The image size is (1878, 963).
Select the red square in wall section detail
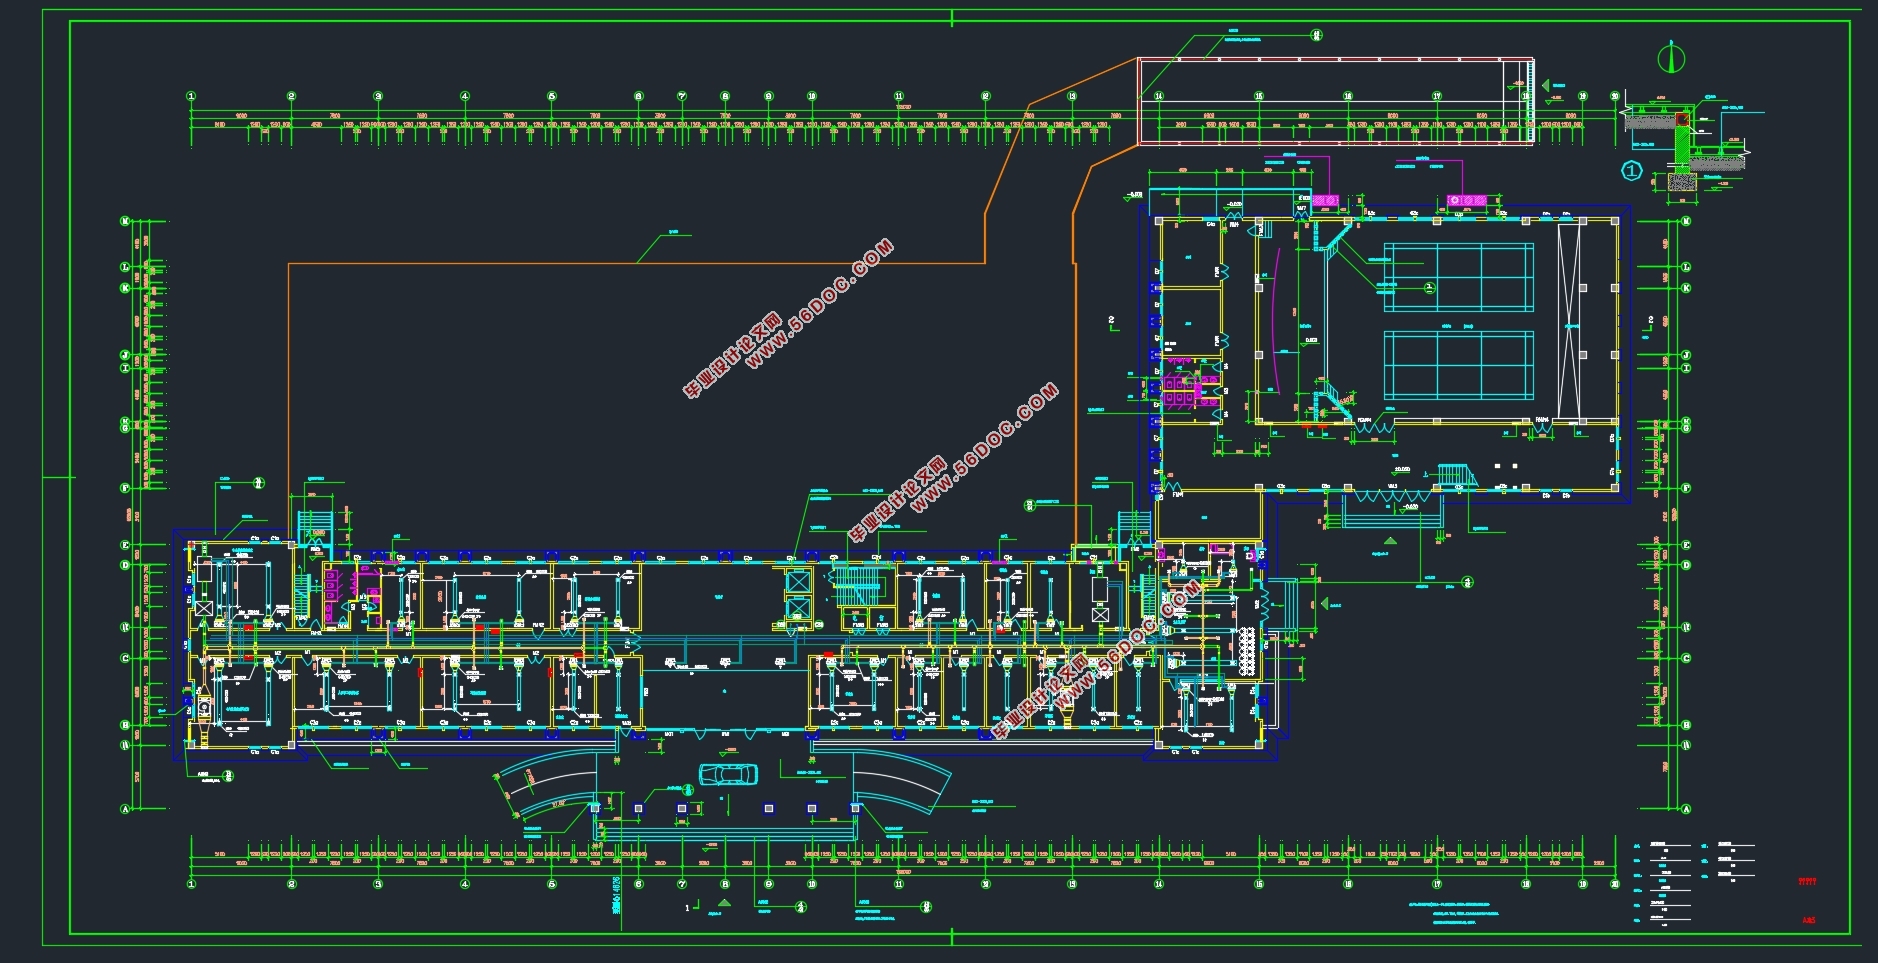tap(1681, 121)
